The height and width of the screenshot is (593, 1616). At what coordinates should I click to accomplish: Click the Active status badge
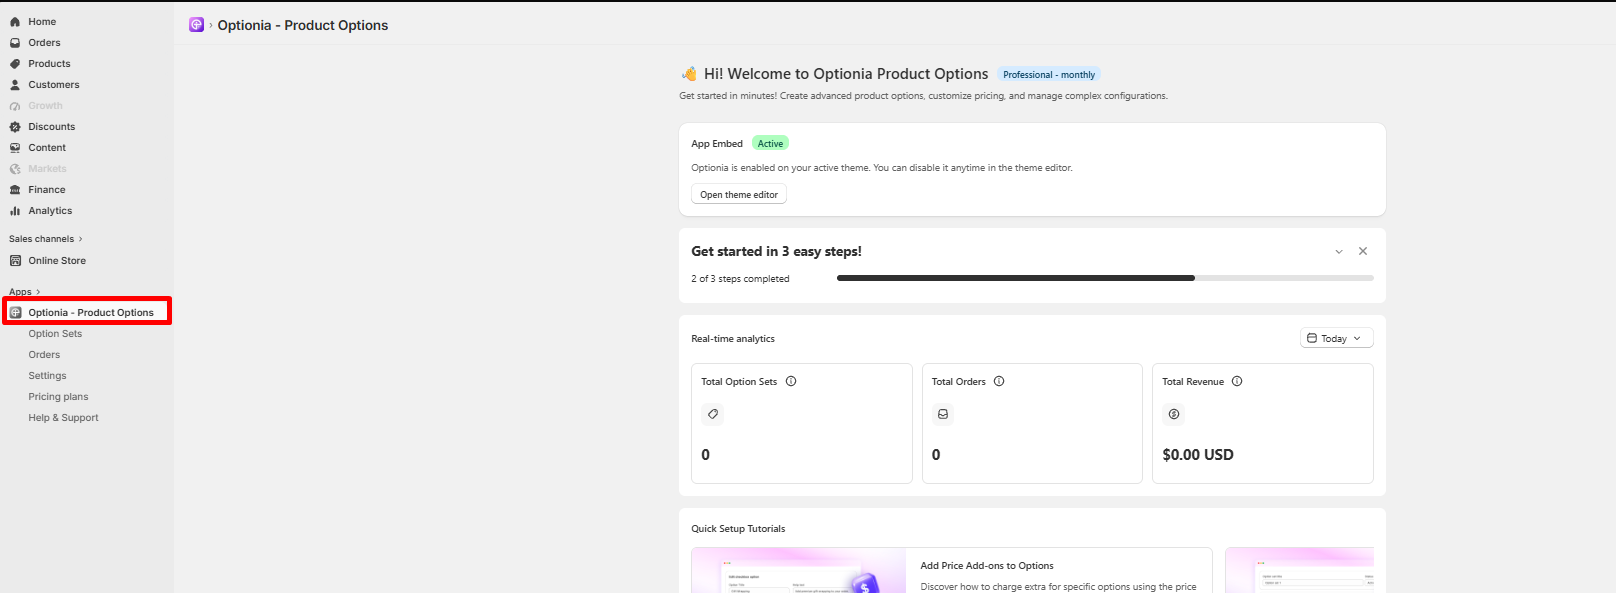[770, 144]
